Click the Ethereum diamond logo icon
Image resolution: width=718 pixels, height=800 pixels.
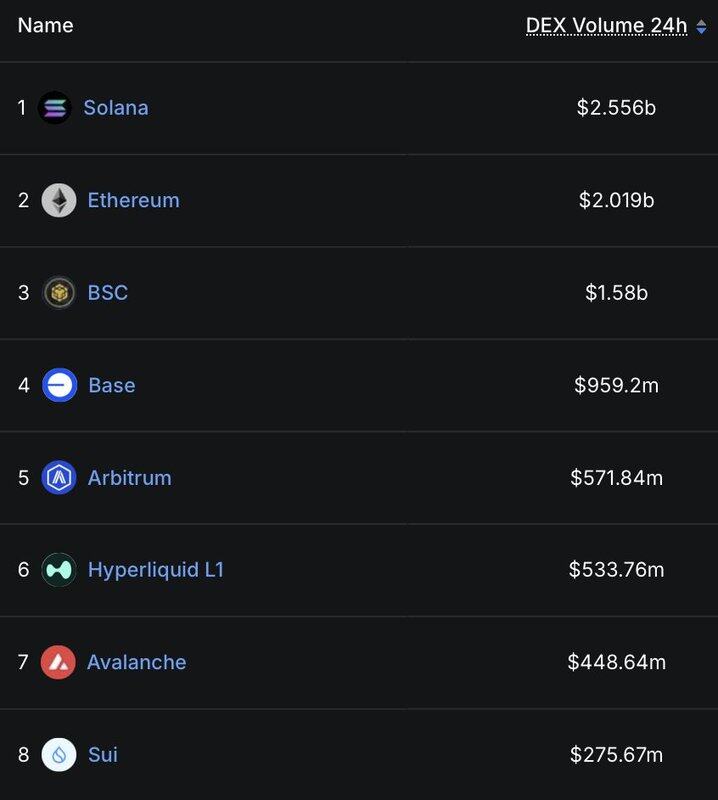pyautogui.click(x=59, y=200)
